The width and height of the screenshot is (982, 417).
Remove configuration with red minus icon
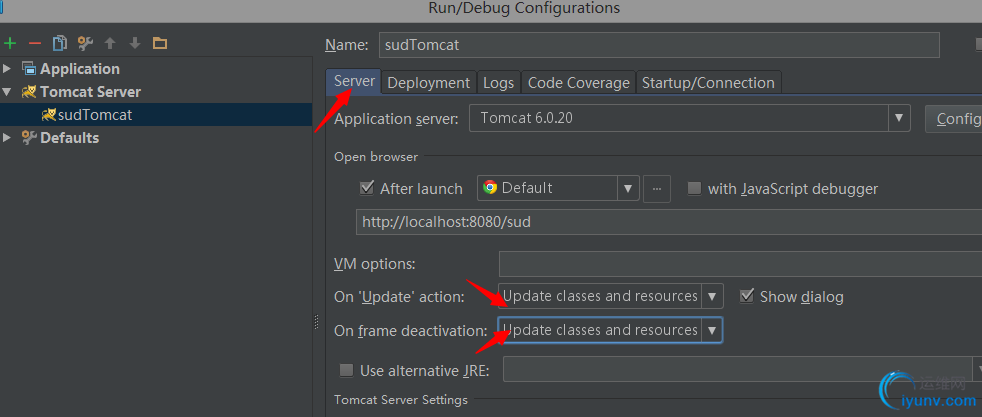pyautogui.click(x=35, y=43)
